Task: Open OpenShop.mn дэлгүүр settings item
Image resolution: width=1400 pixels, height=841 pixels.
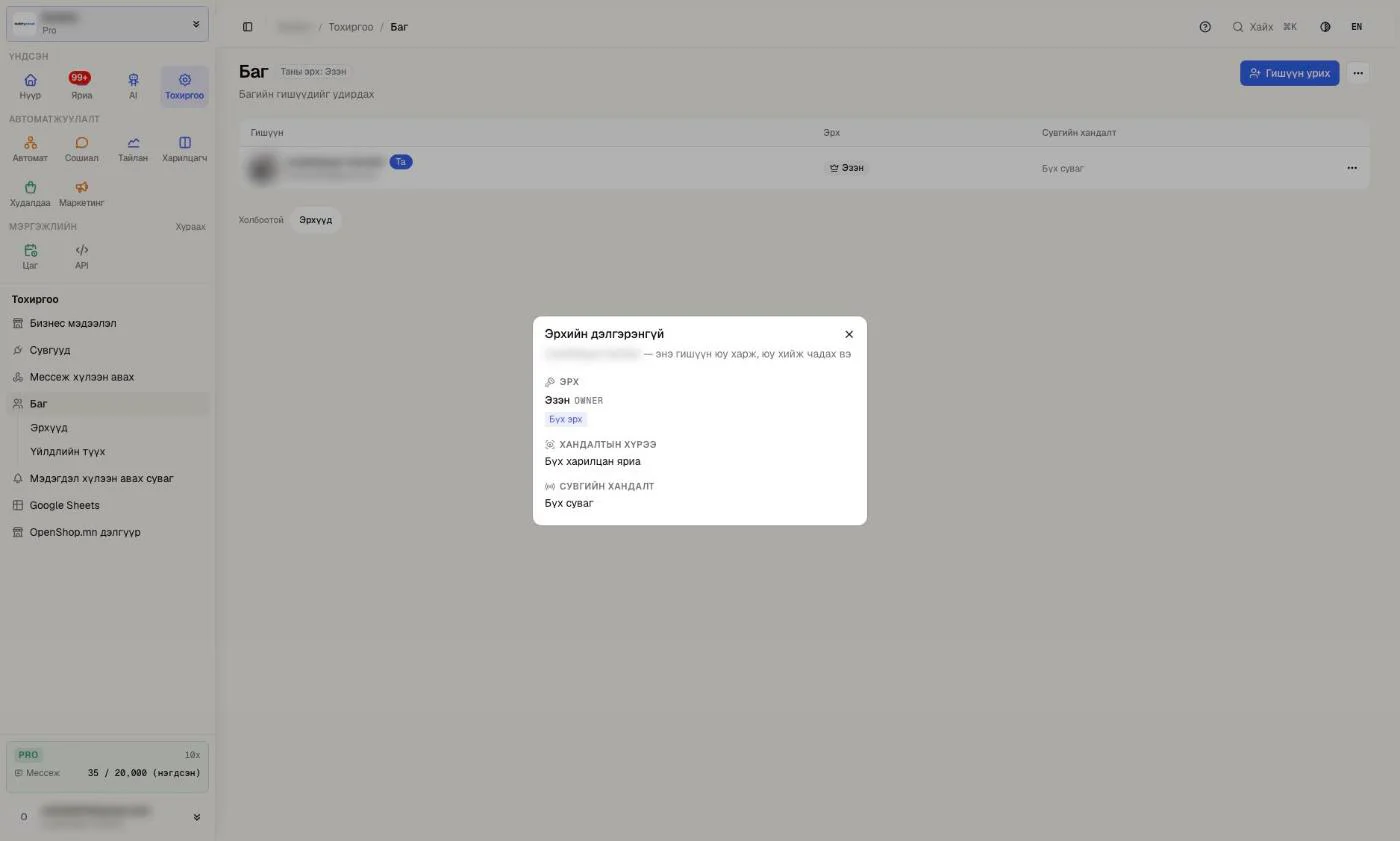Action: point(107,532)
